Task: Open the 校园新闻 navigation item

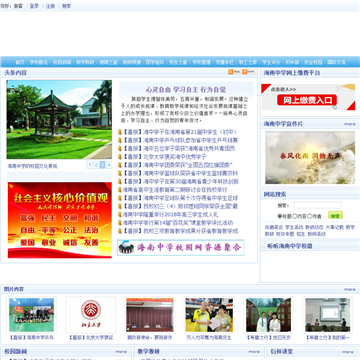Action: 62,62
